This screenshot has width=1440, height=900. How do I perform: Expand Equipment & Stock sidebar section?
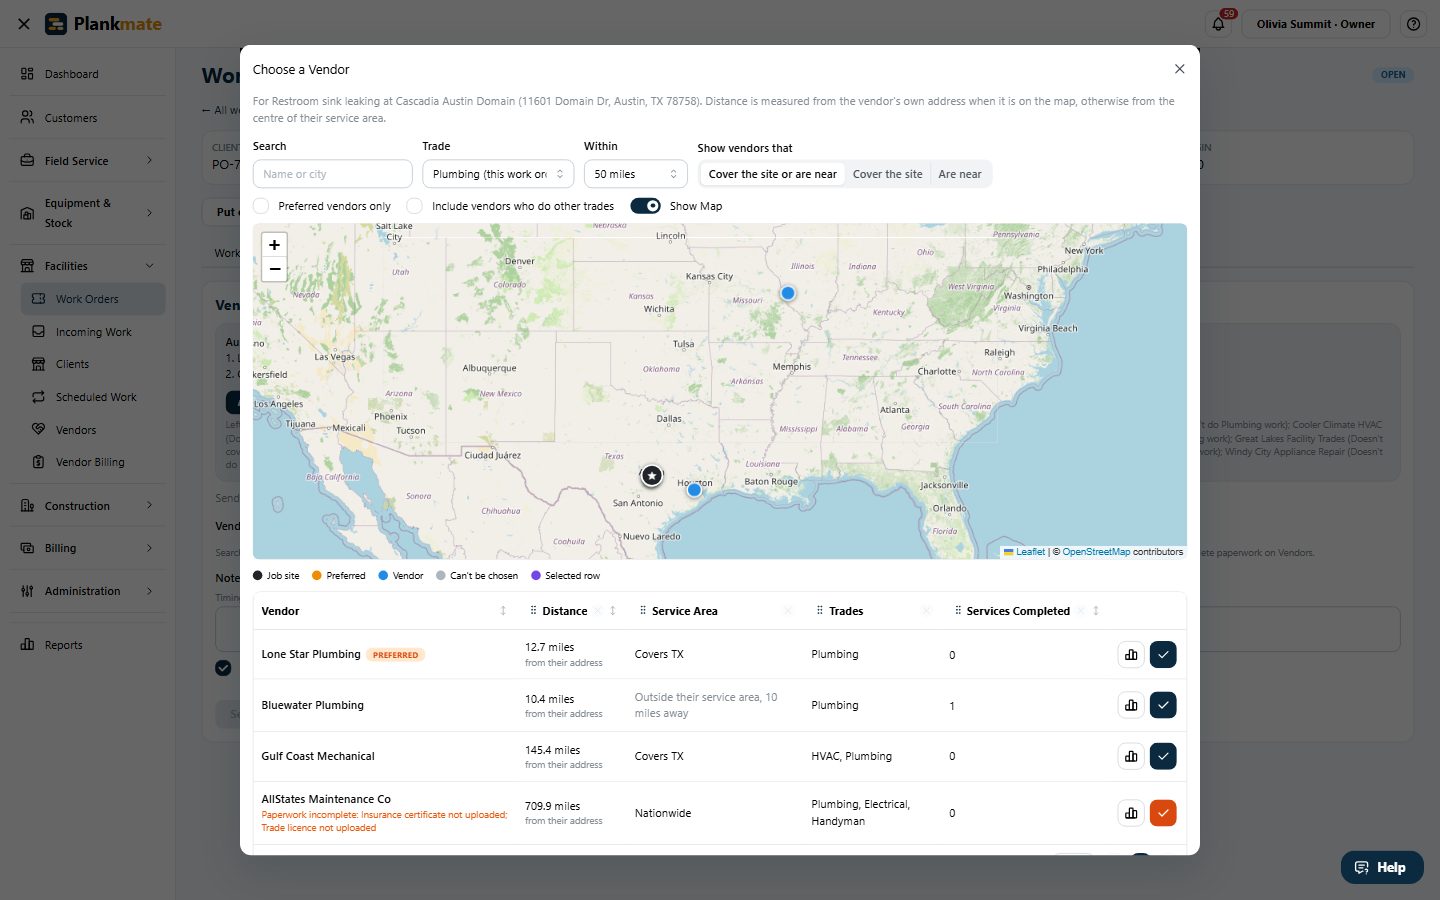88,213
